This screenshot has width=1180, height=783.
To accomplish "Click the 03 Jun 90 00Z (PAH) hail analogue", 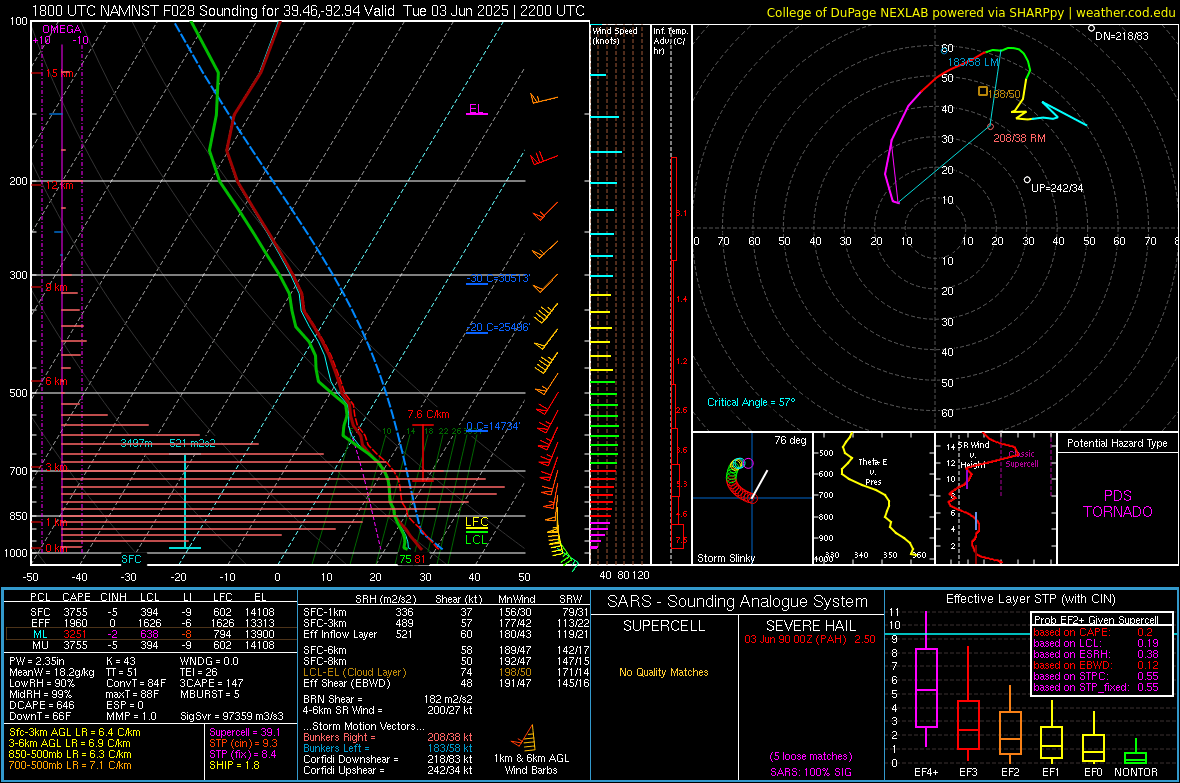I will pos(810,639).
